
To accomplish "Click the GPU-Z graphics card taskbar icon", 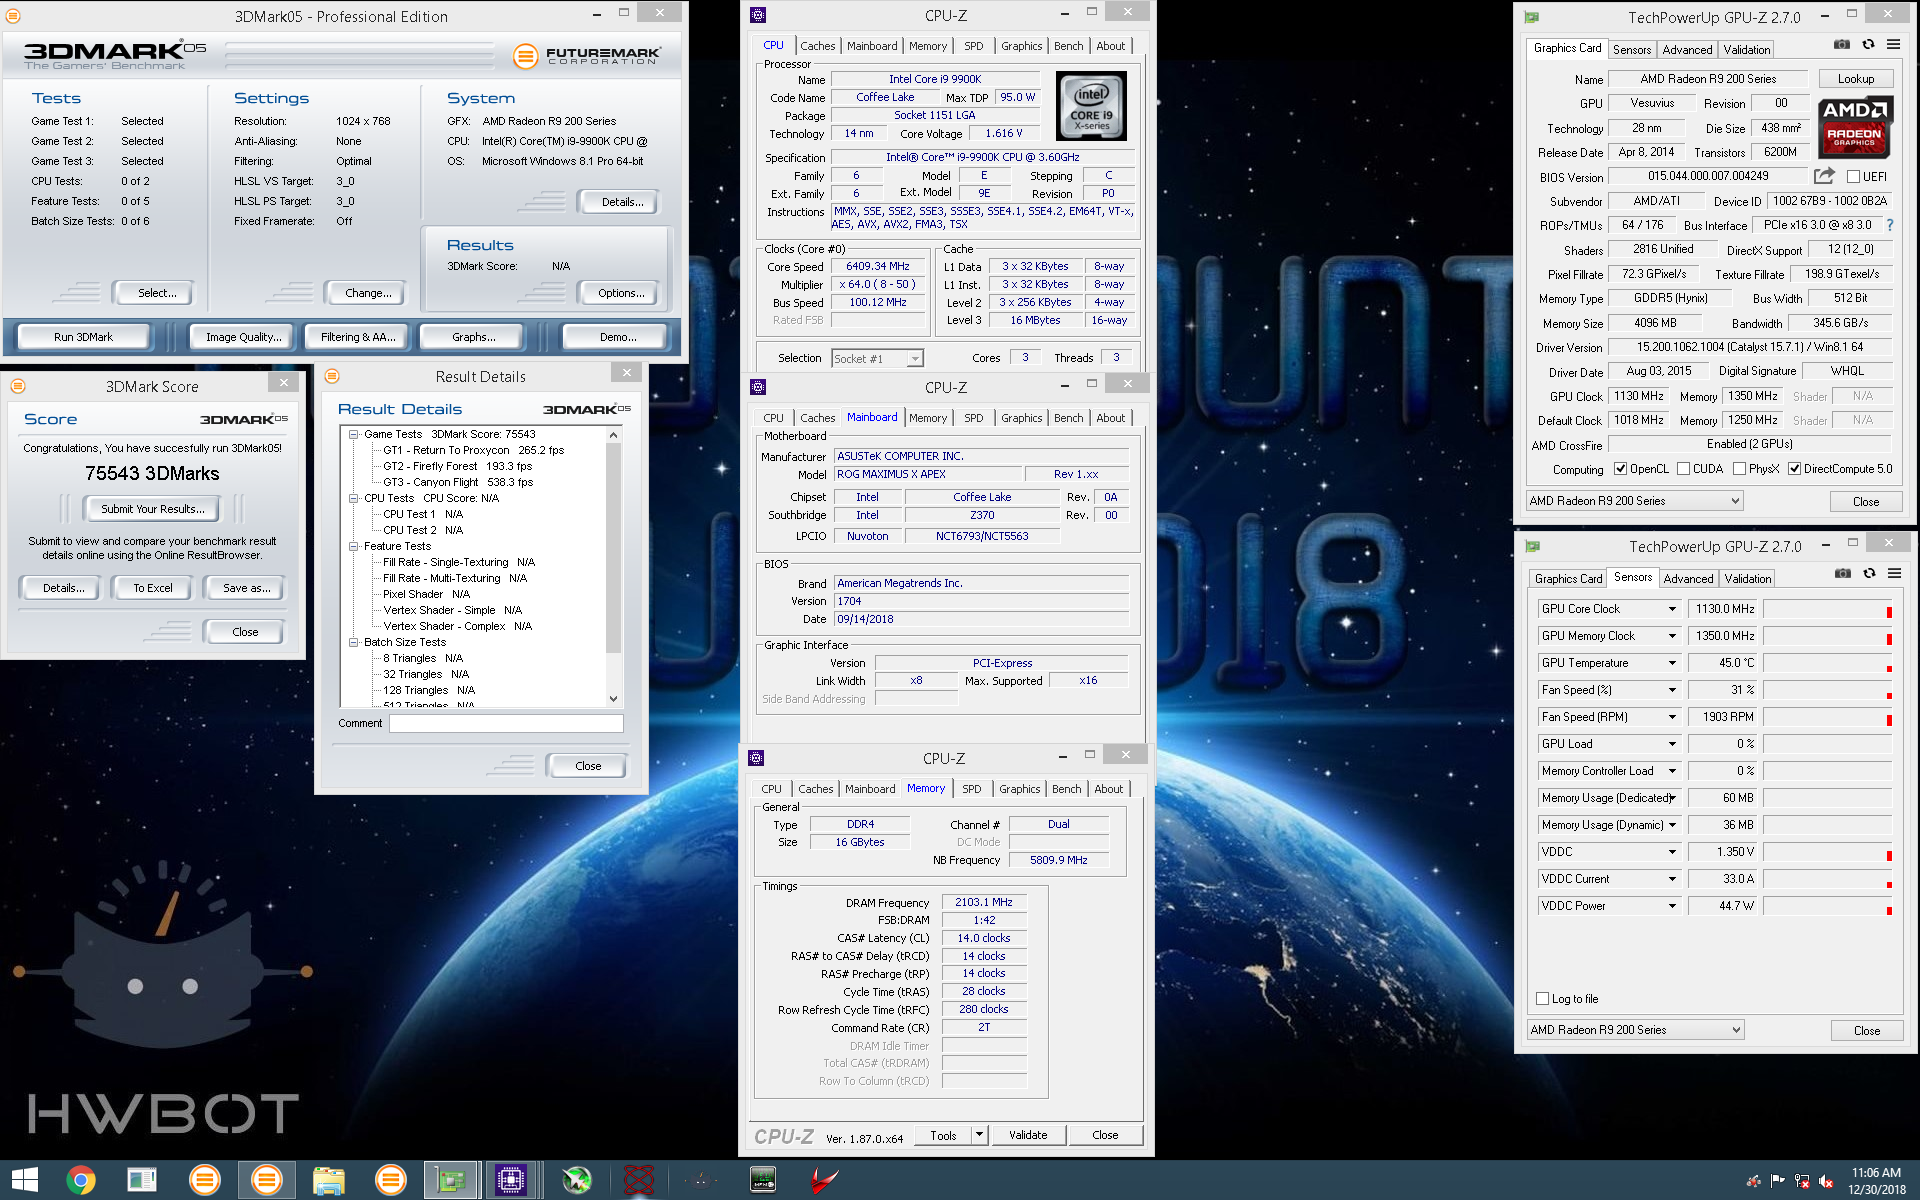I will pos(450,1180).
